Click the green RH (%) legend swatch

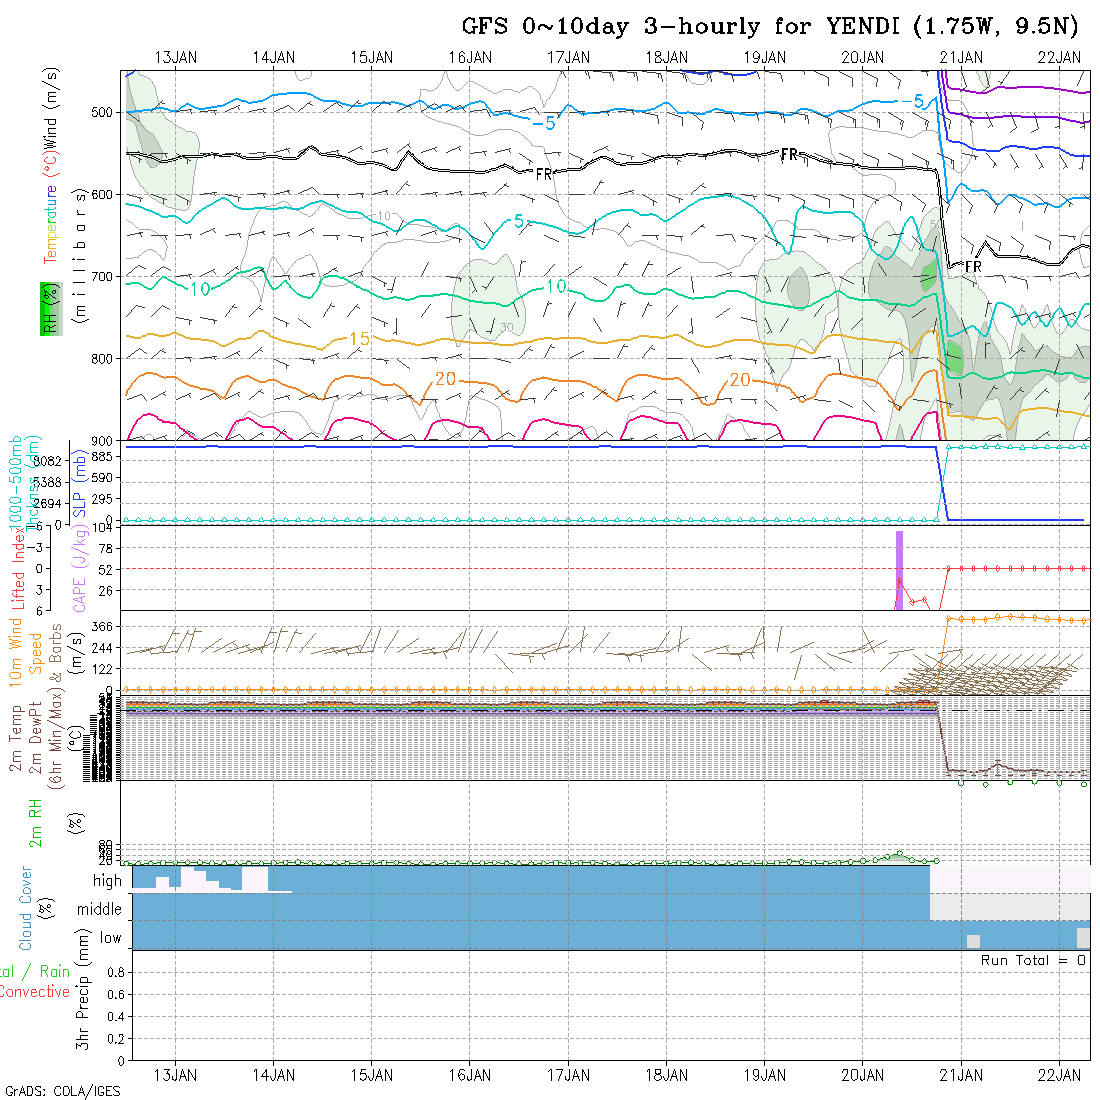coord(47,308)
